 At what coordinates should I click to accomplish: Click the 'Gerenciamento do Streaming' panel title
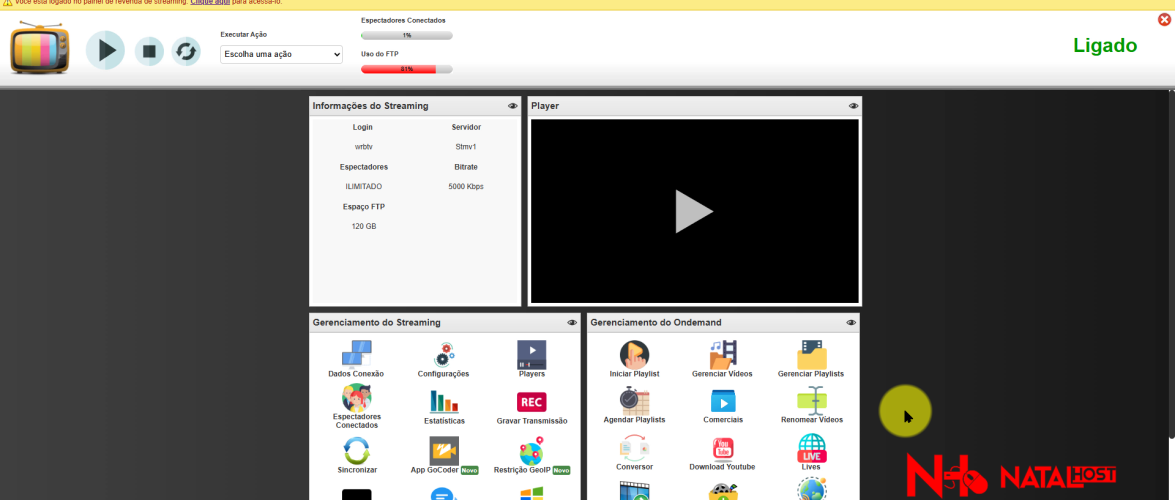coord(376,322)
